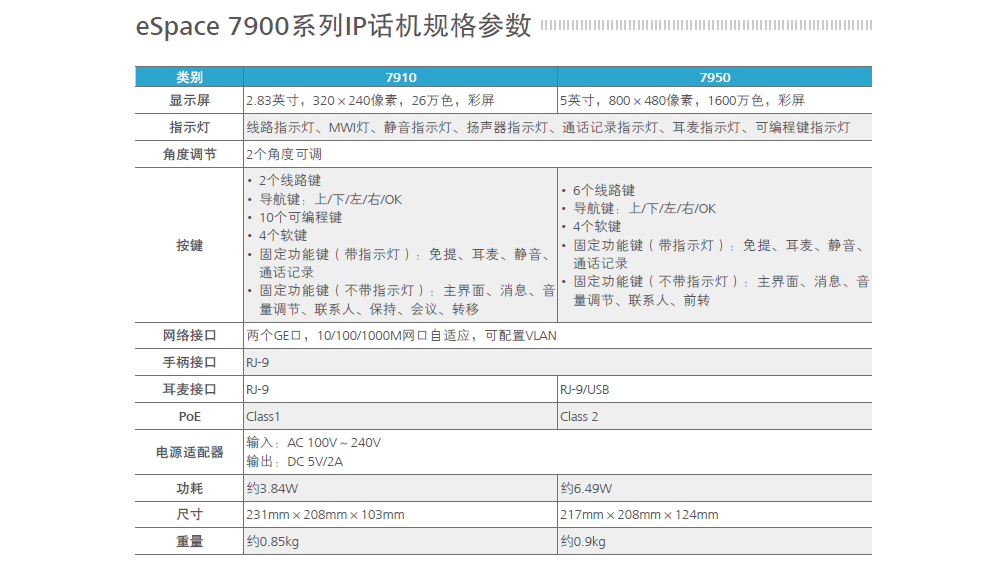Select the RJ-9 value in 耳麦接口 row
Image resolution: width=1000 pixels, height=564 pixels.
(x=258, y=389)
